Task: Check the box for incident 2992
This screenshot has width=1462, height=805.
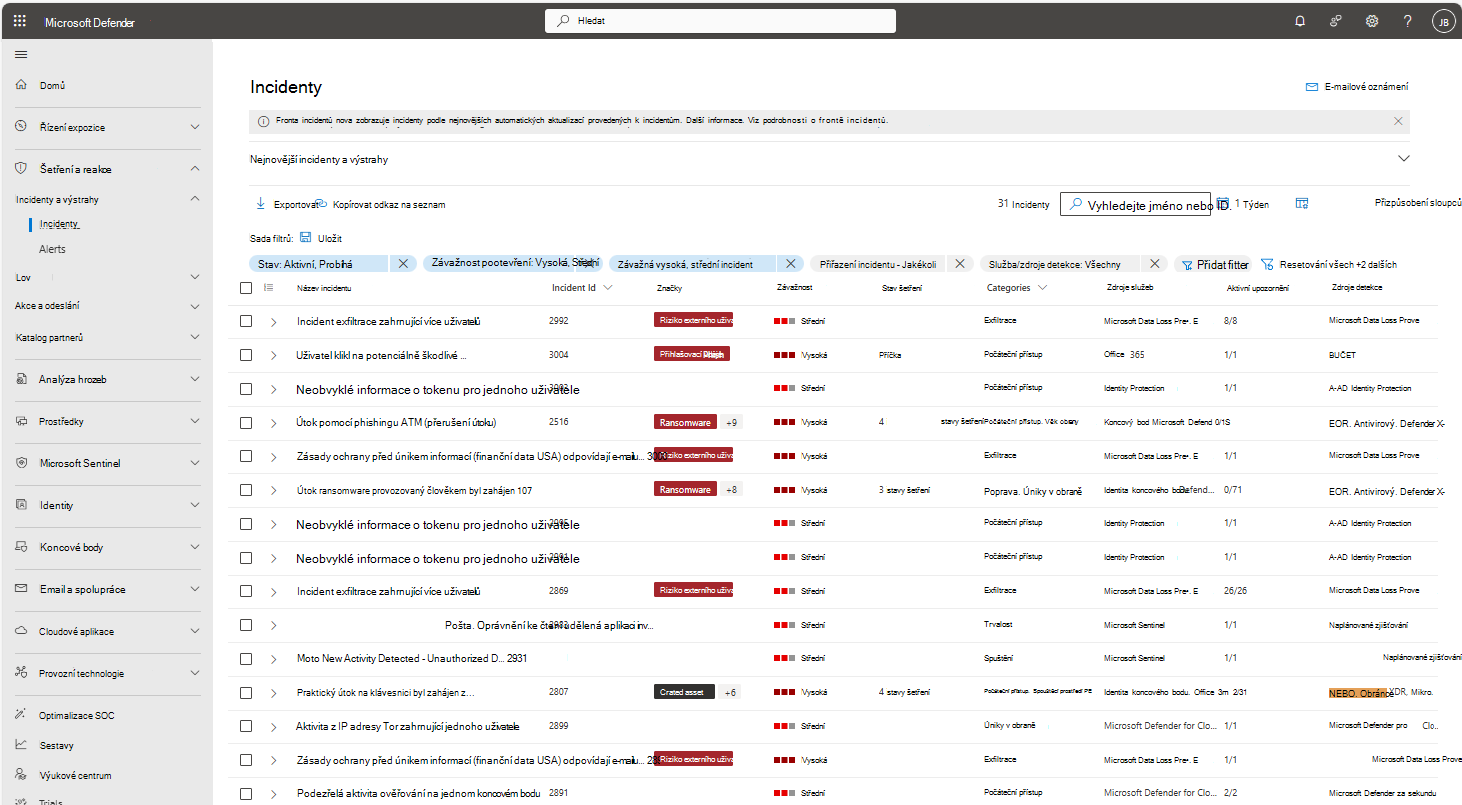Action: tap(246, 321)
